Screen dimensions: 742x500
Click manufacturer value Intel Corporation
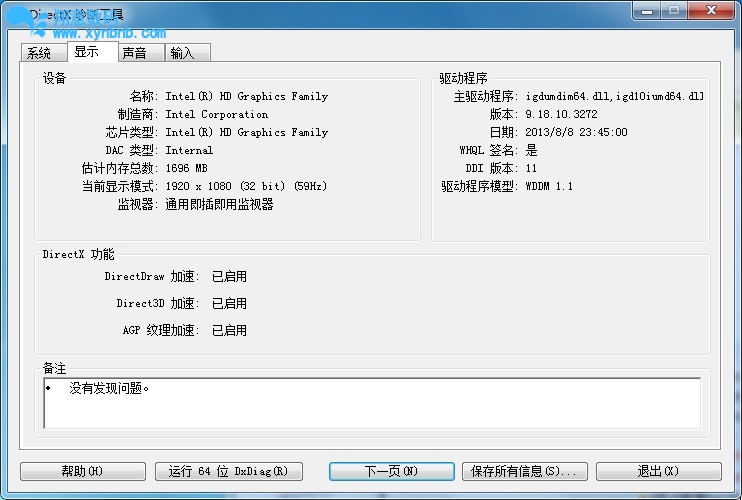click(217, 114)
